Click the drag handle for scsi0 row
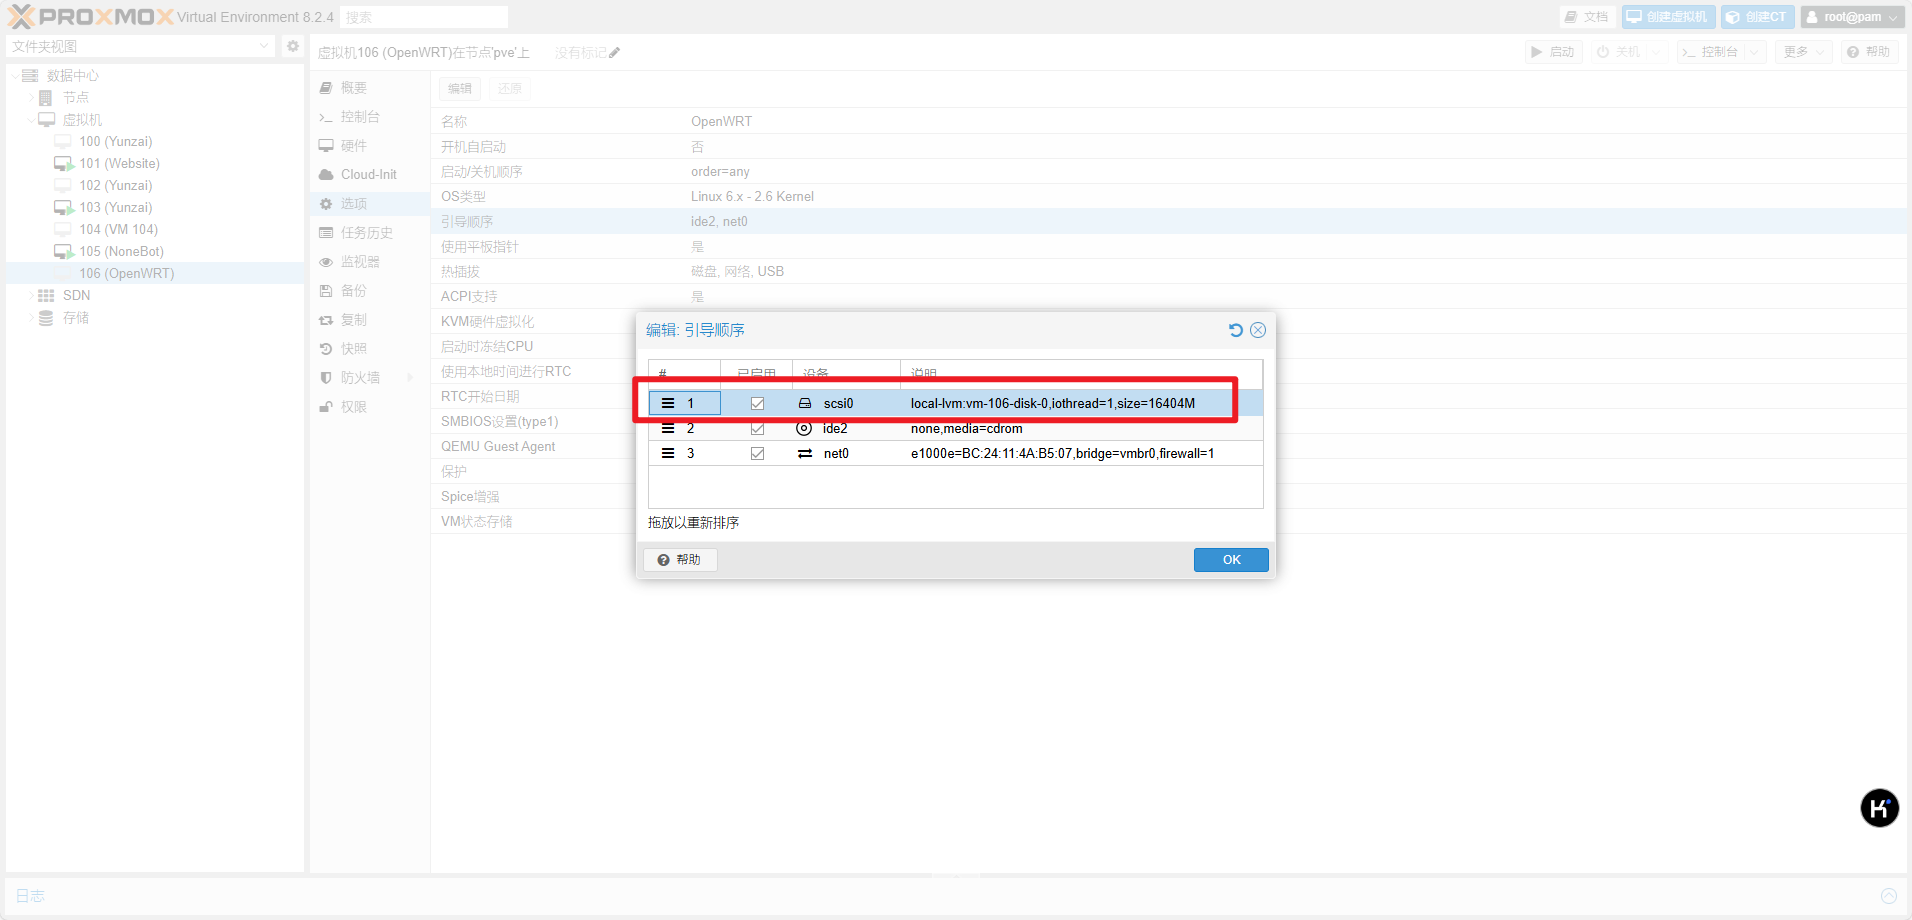 click(668, 403)
